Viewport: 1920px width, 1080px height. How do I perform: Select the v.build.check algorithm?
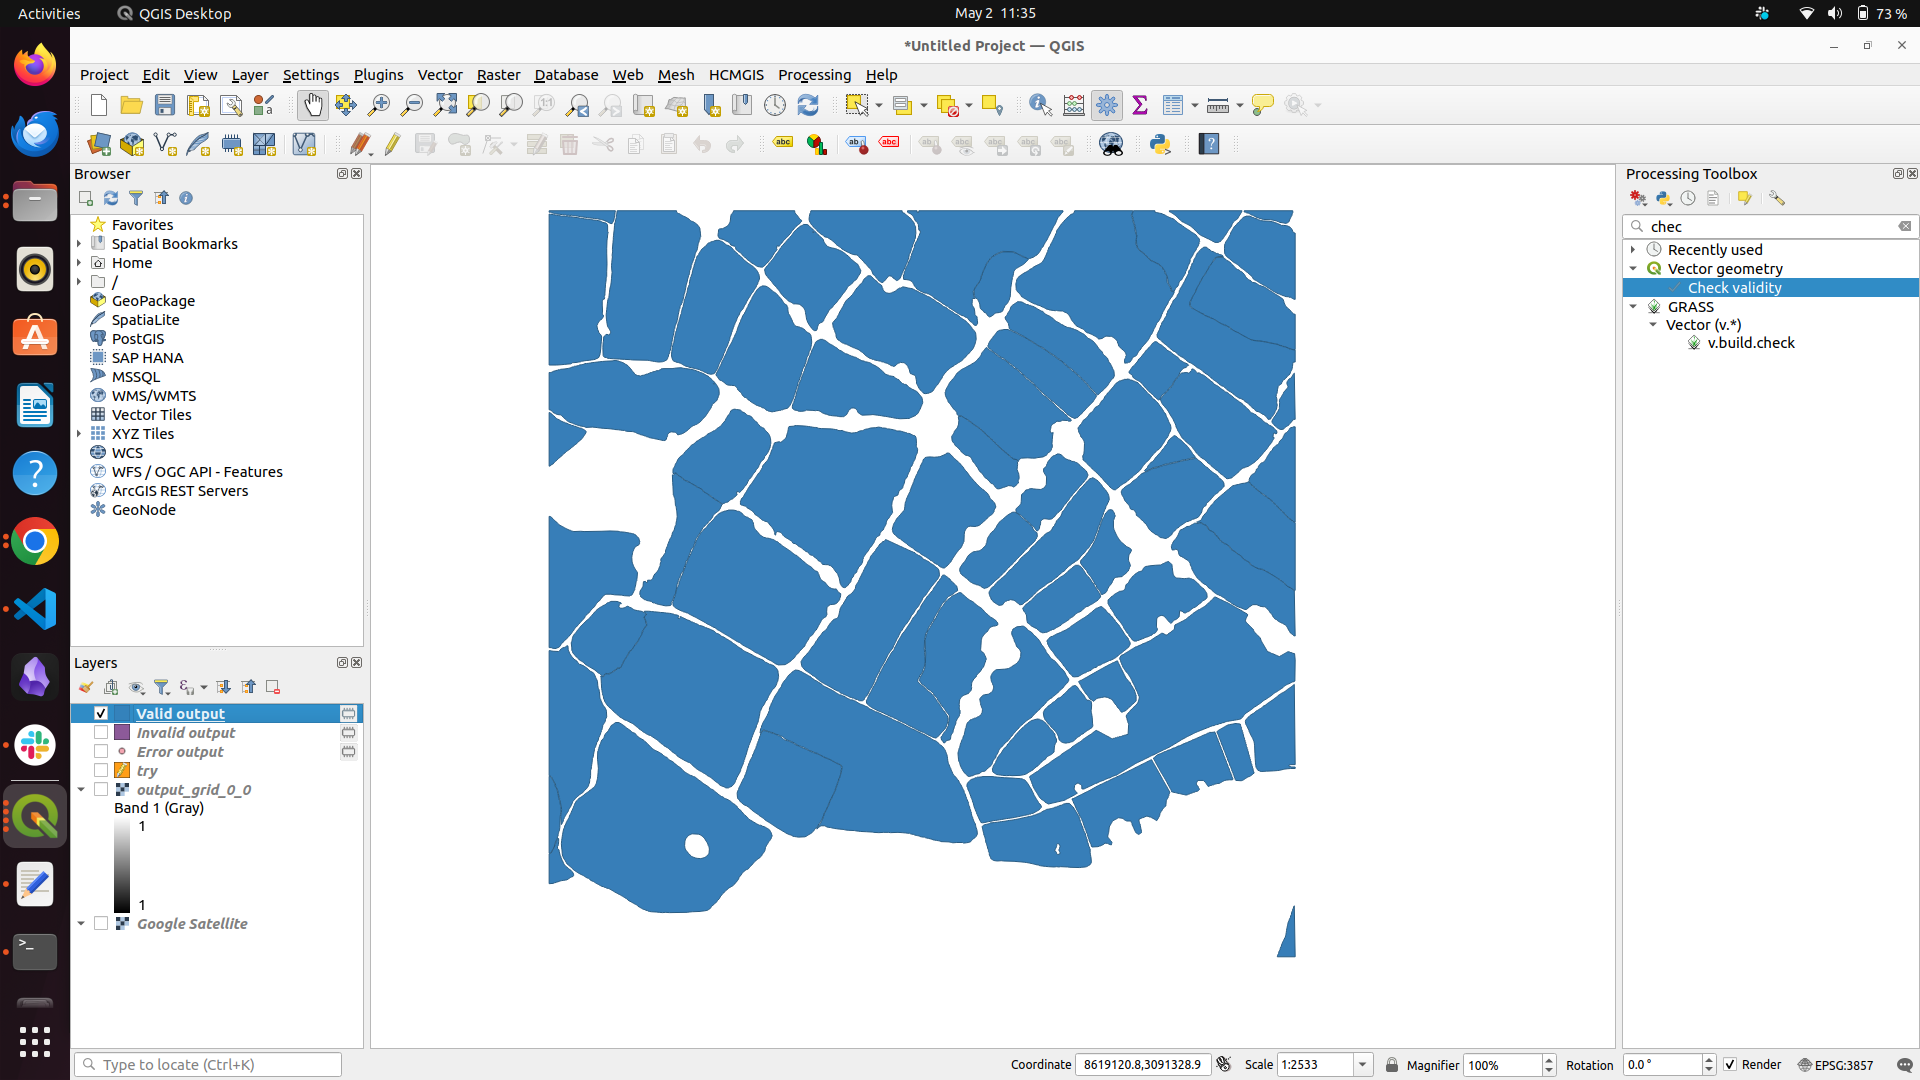click(x=1750, y=343)
